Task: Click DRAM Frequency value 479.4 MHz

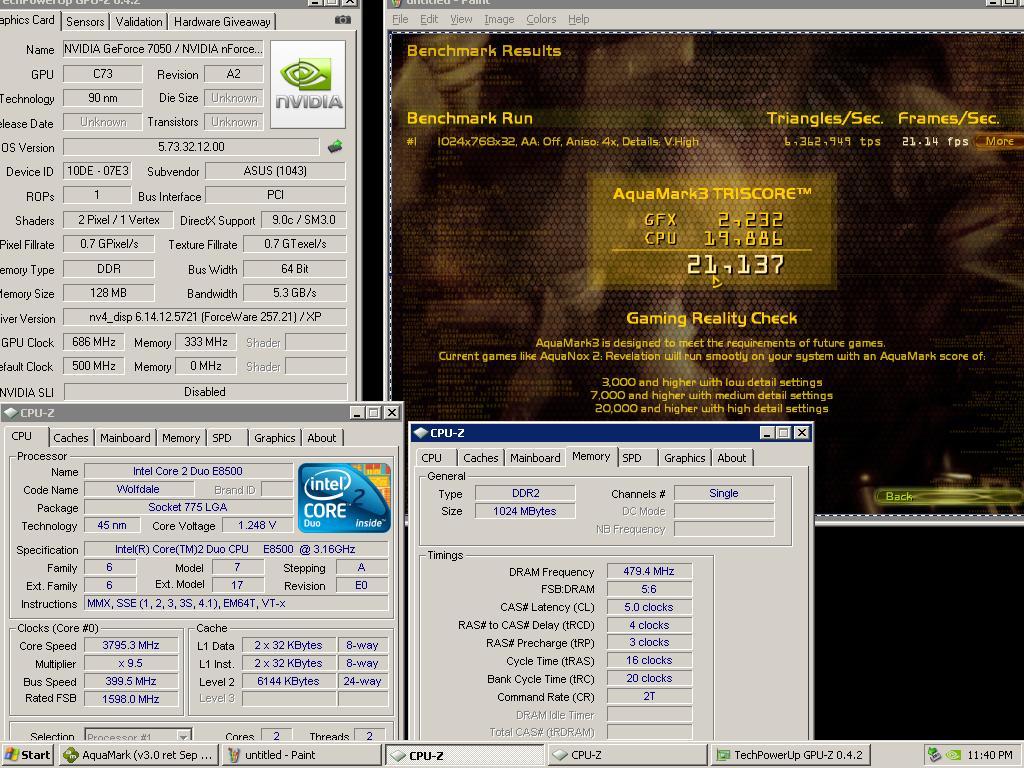Action: 648,571
